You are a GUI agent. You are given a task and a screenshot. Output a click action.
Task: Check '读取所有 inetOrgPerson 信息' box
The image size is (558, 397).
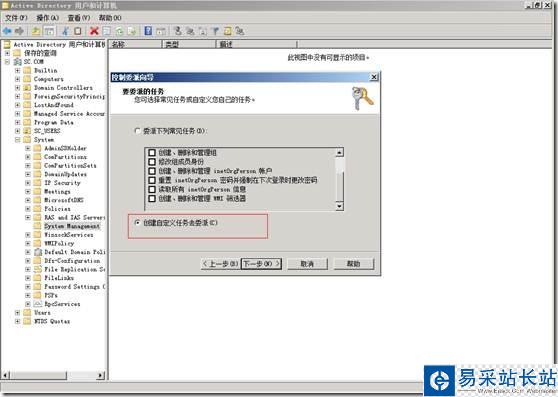point(152,189)
